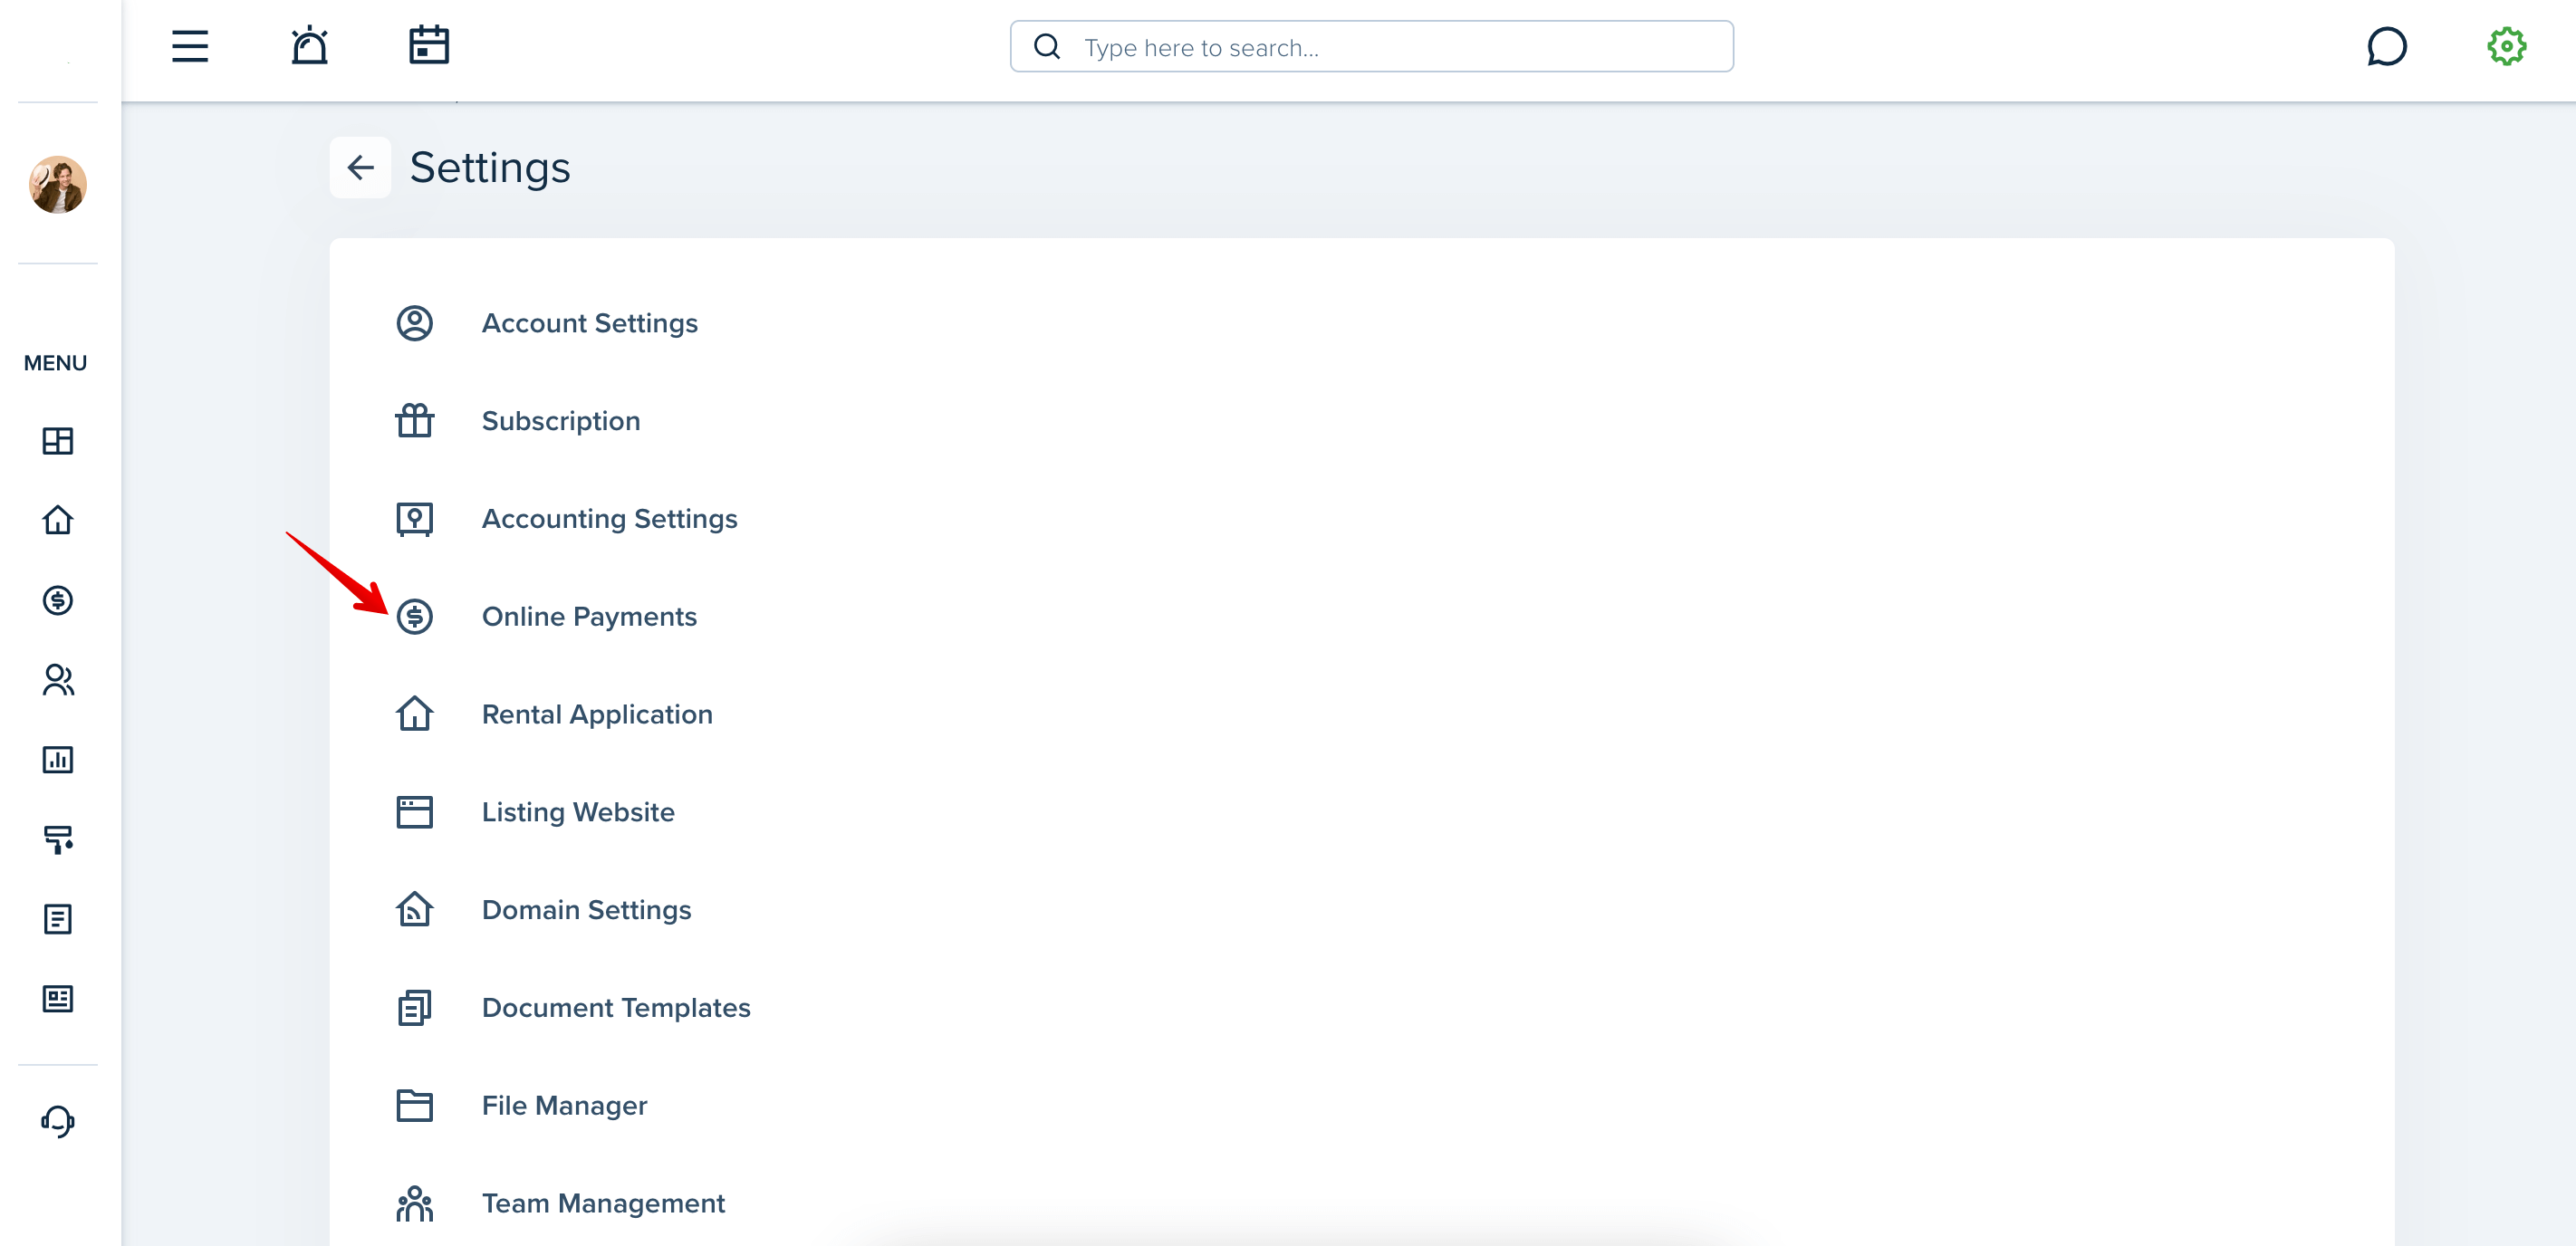Viewport: 2576px width, 1246px height.
Task: Click the Accounting Settings safe icon
Action: [414, 519]
